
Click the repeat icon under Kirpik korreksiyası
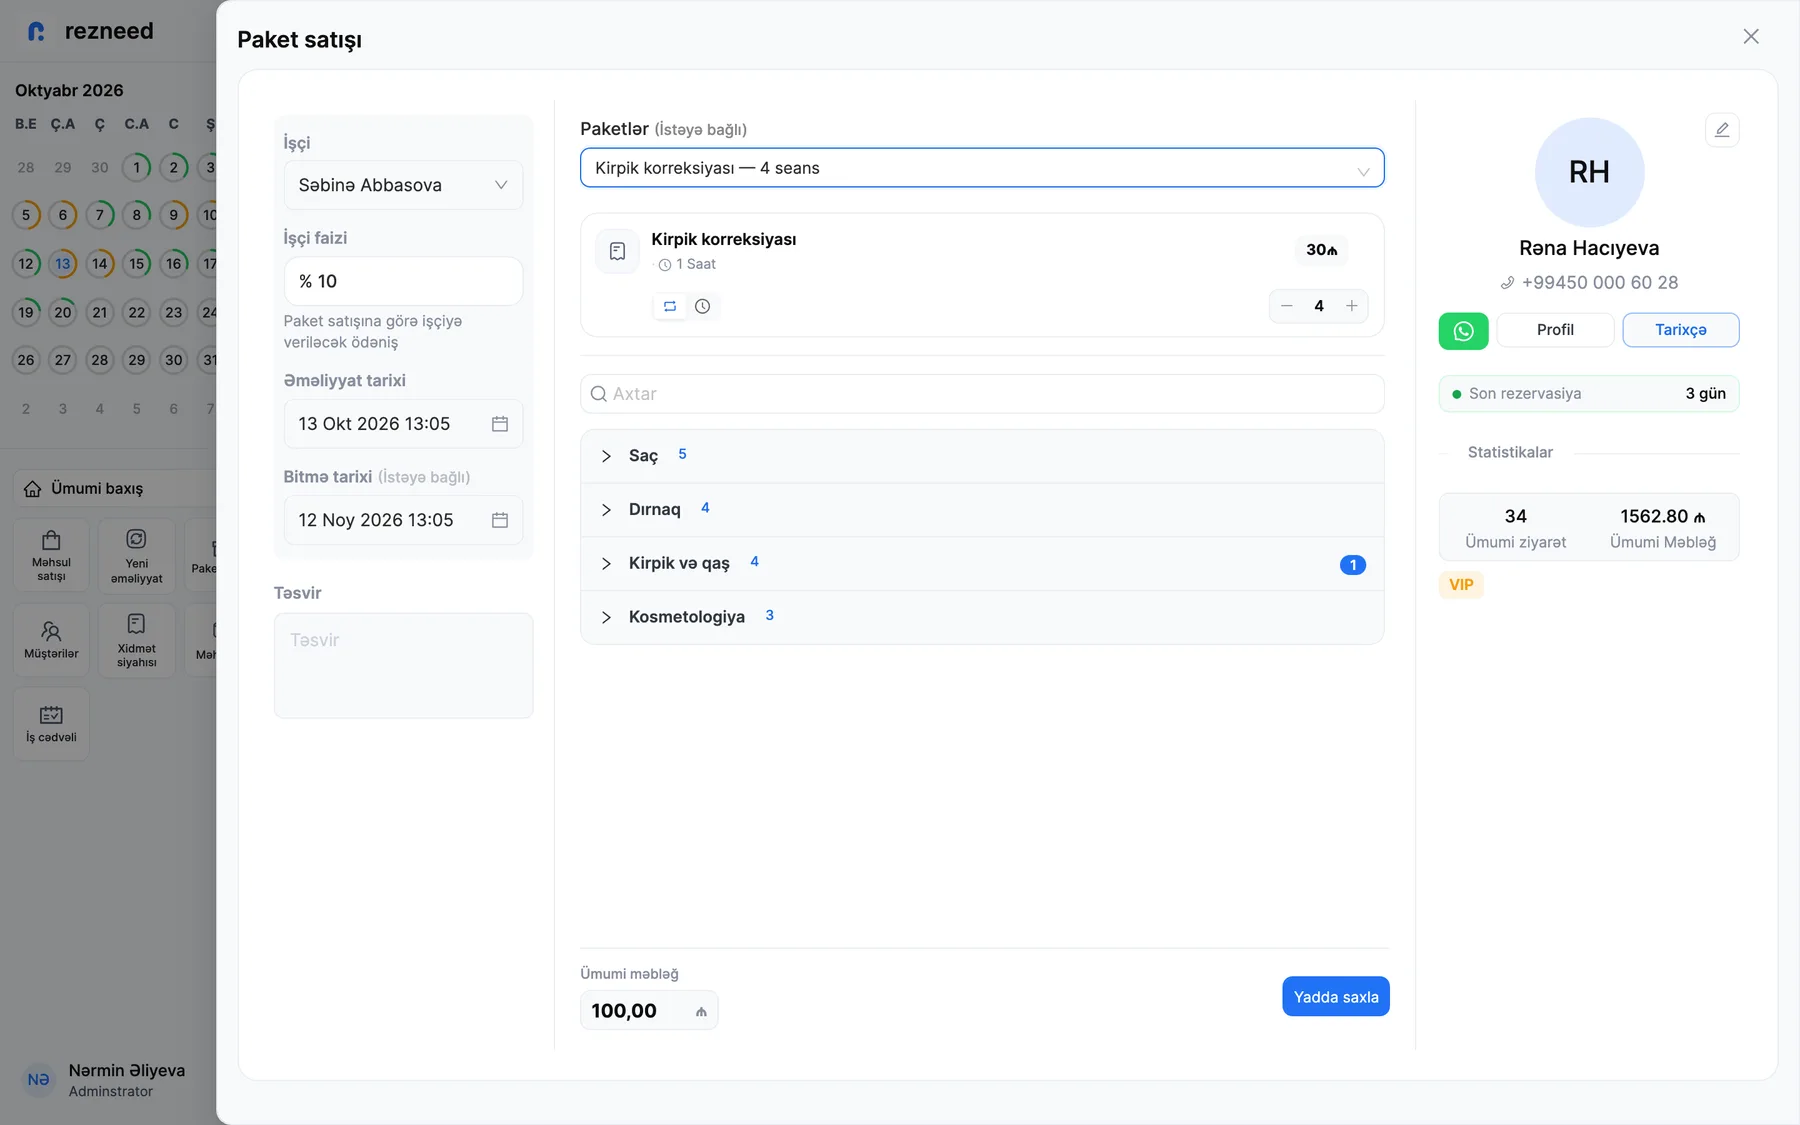pos(670,306)
